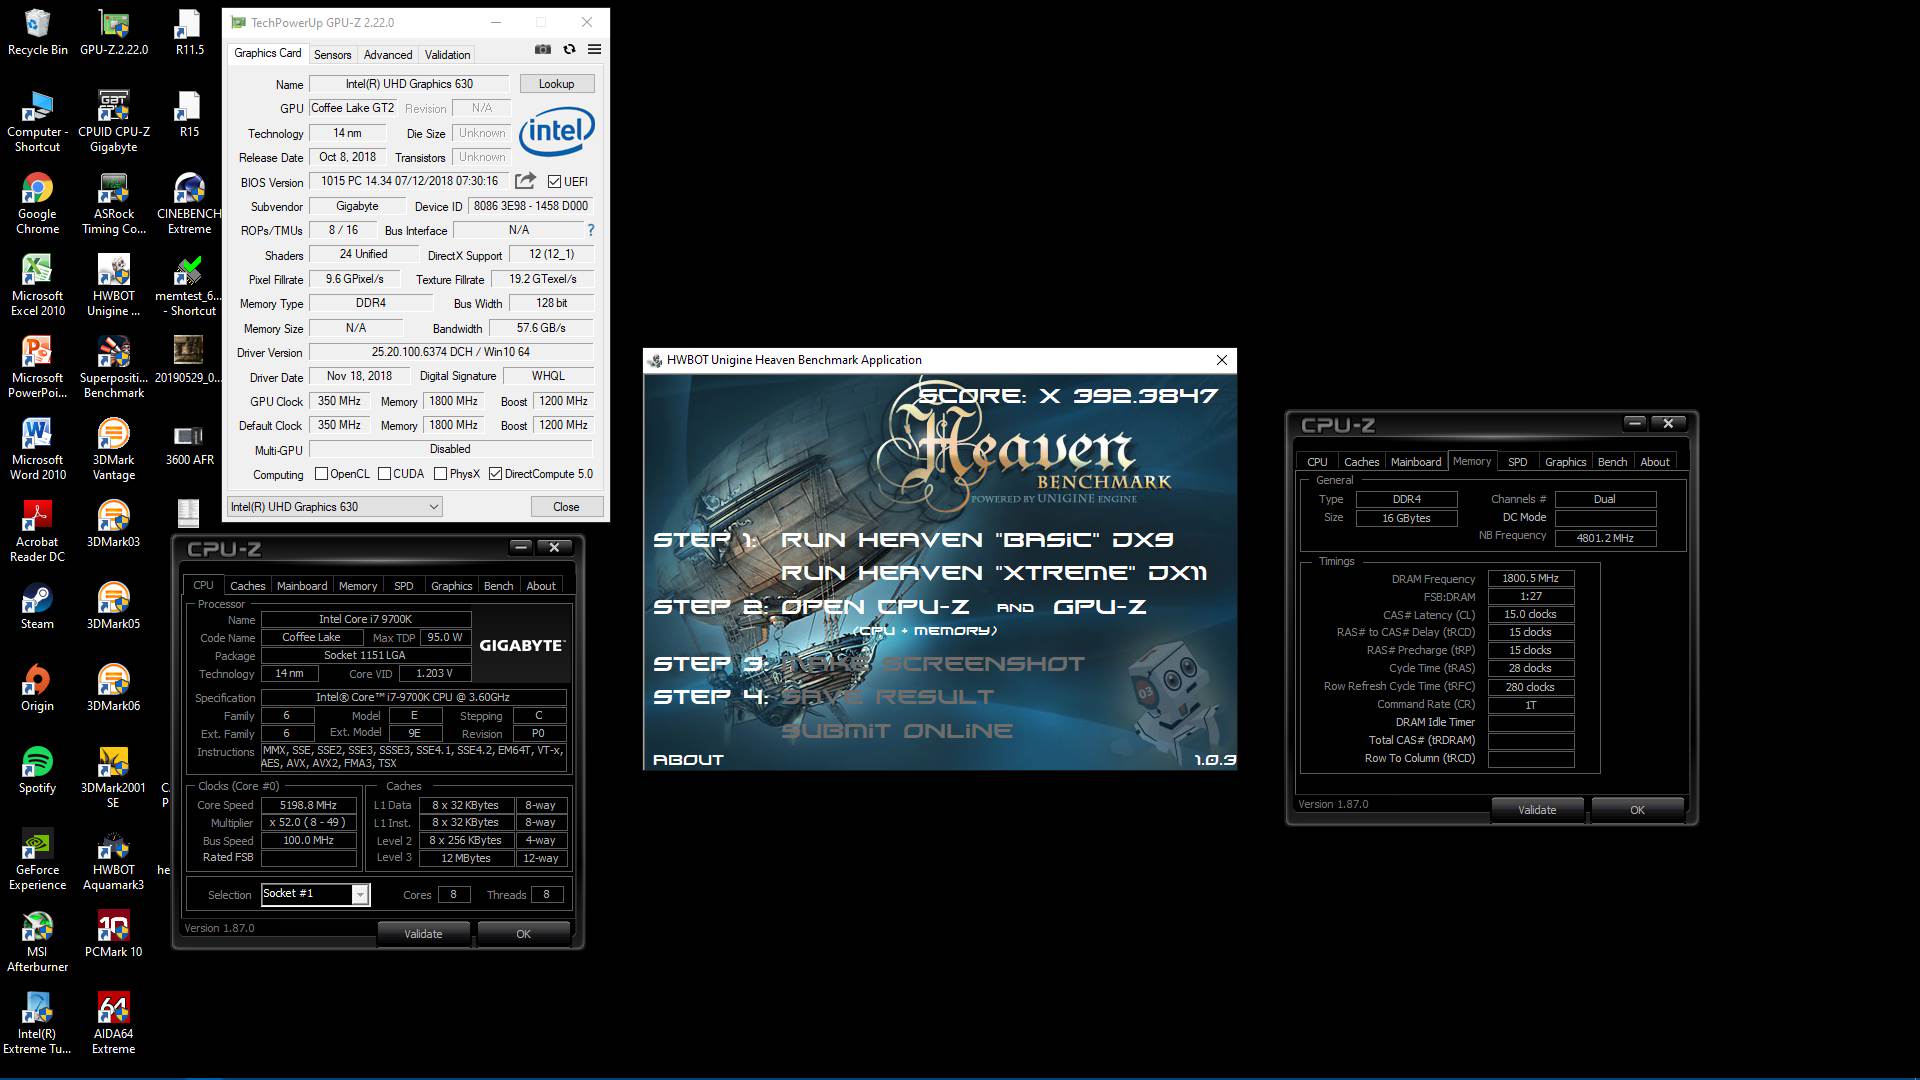The height and width of the screenshot is (1080, 1920).
Task: Toggle the UEFI checkbox in GPU-Z
Action: (554, 181)
